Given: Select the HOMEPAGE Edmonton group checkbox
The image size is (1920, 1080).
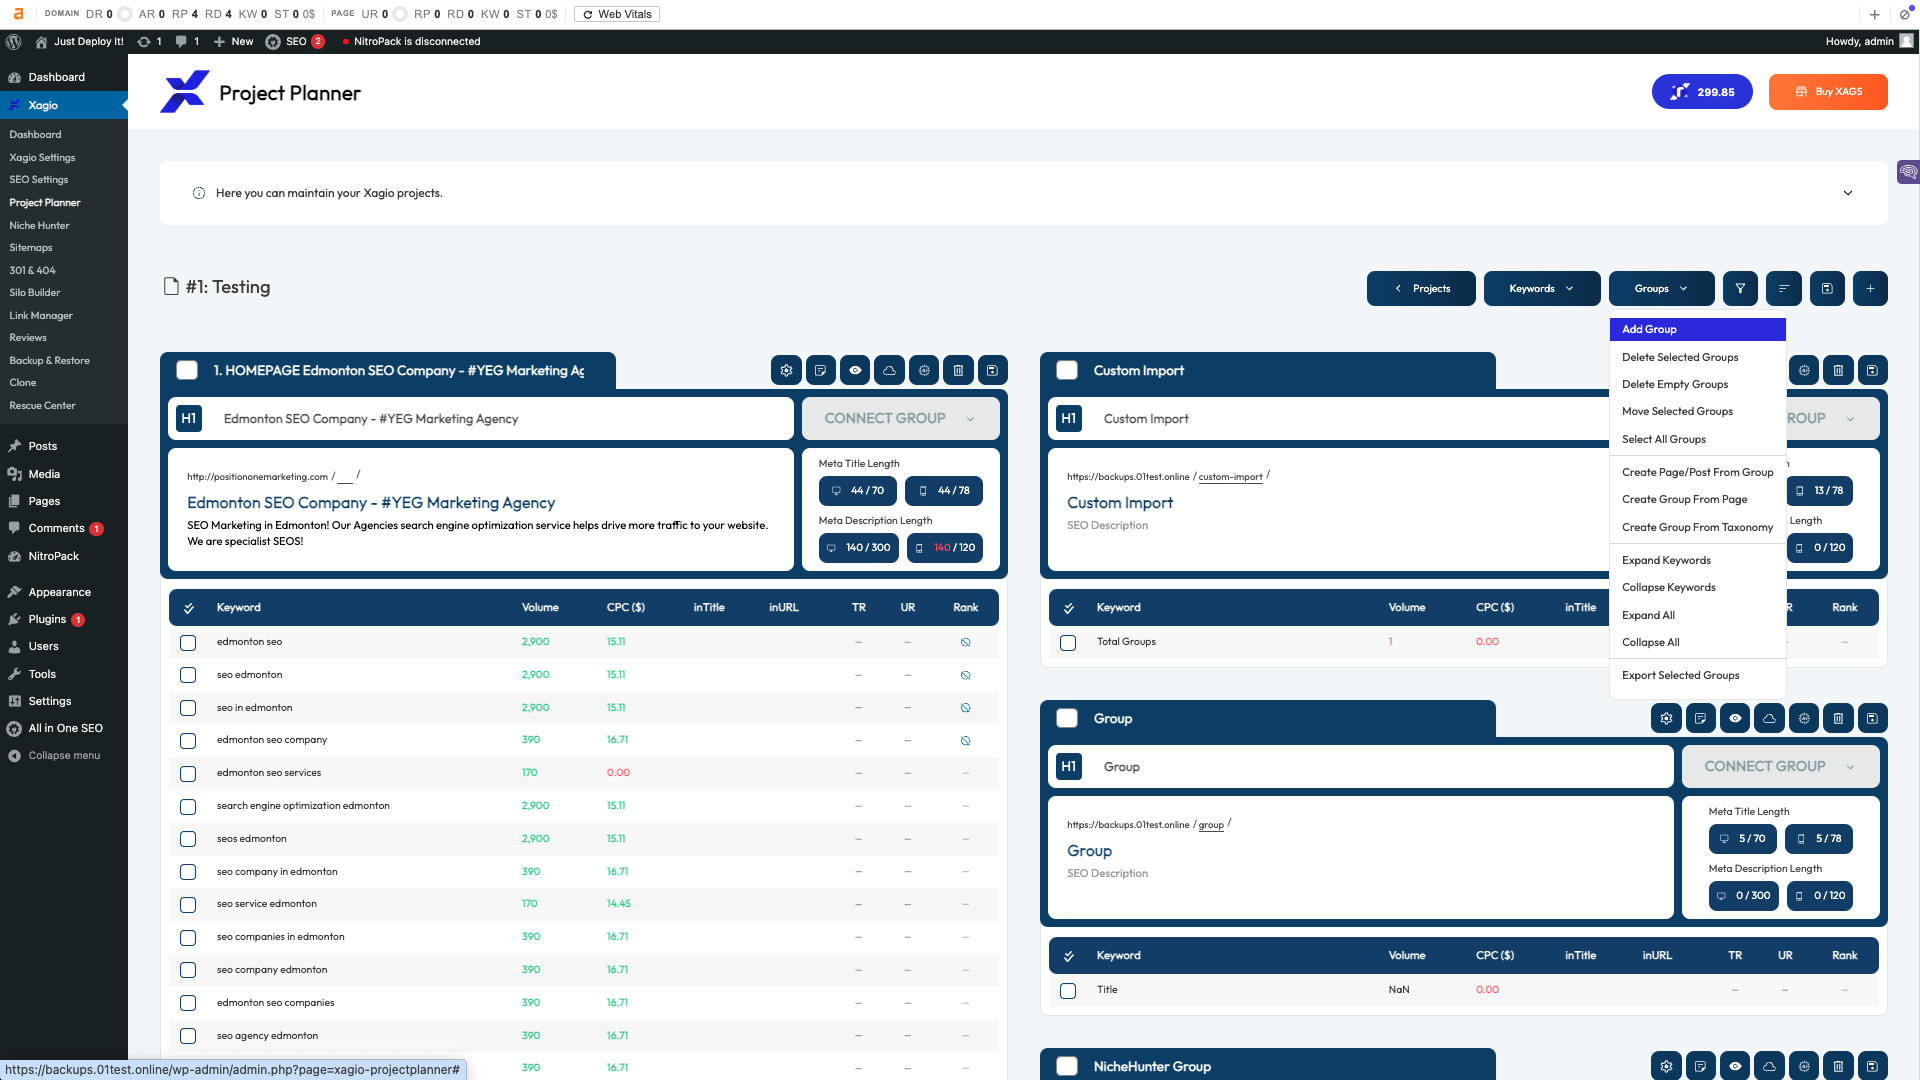Looking at the screenshot, I should click(x=187, y=370).
